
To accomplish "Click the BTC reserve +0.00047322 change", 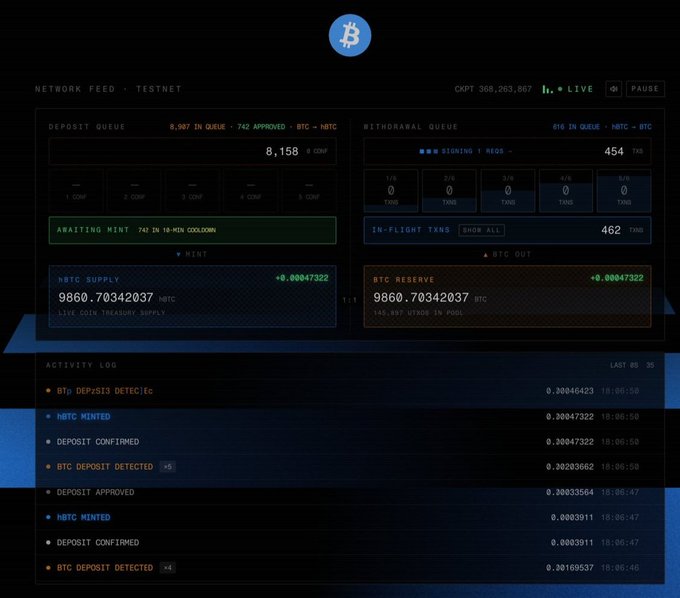I will [617, 278].
